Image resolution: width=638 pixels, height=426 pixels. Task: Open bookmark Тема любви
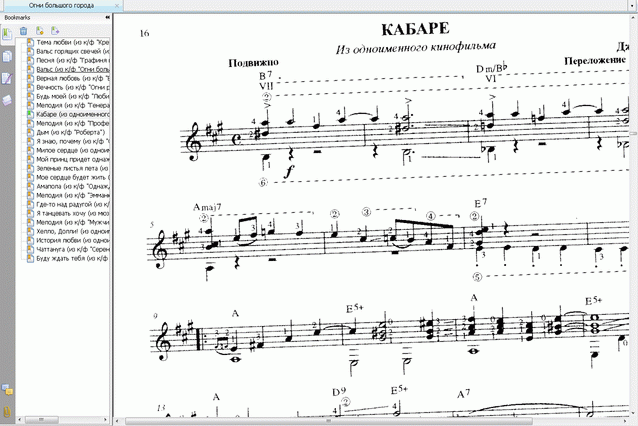click(x=73, y=42)
